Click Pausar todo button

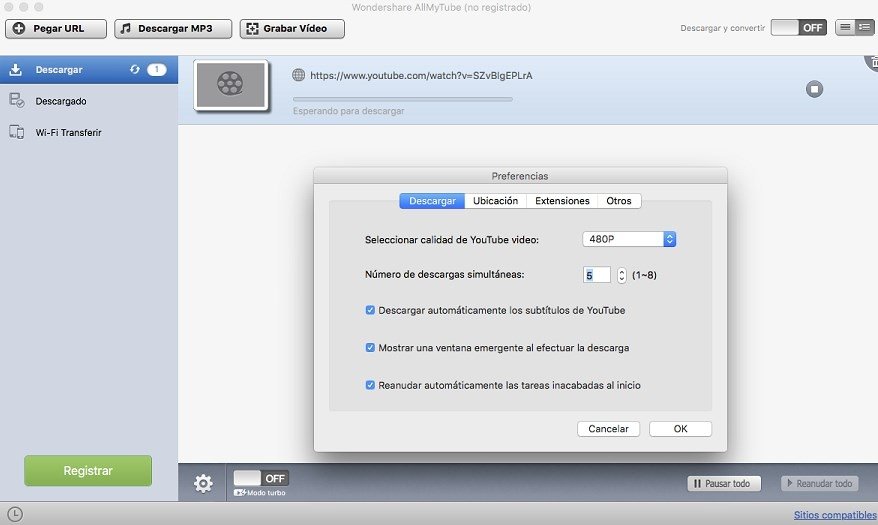point(724,484)
